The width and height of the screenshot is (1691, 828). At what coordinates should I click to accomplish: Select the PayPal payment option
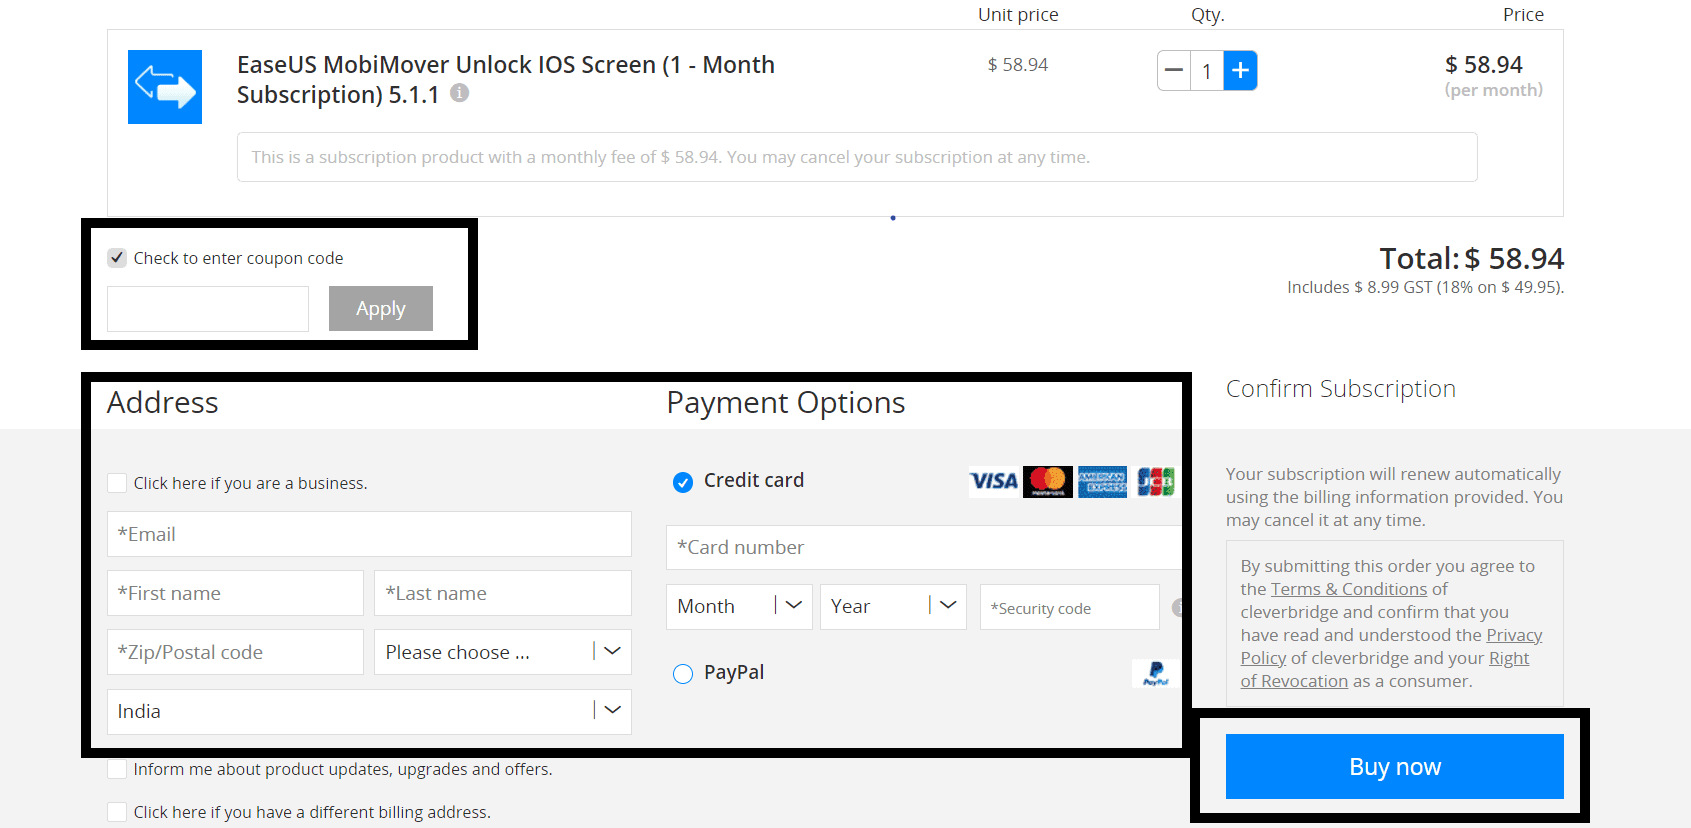tap(683, 674)
